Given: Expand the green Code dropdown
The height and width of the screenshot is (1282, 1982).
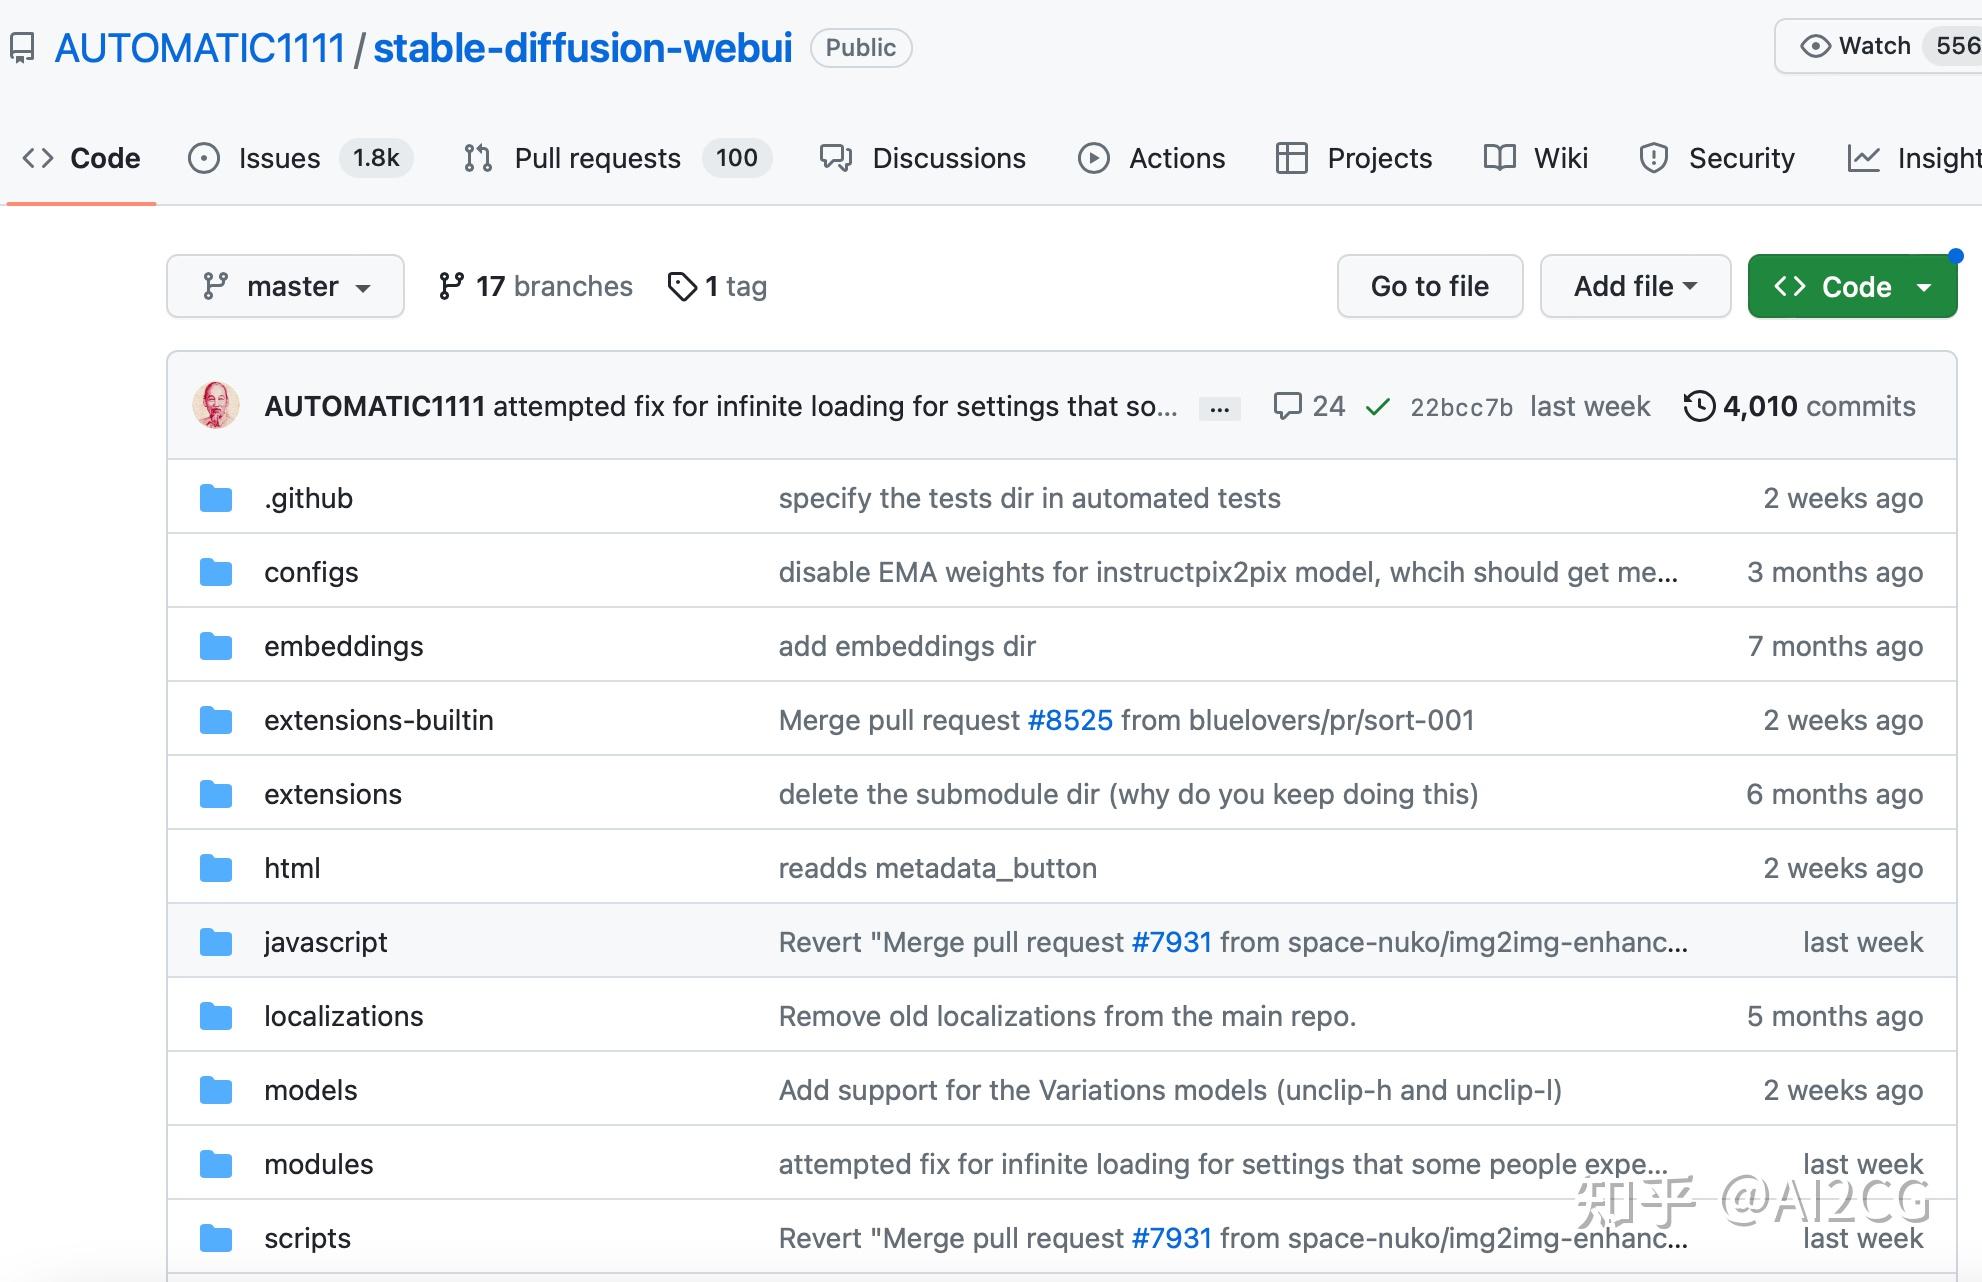Looking at the screenshot, I should coord(1852,286).
